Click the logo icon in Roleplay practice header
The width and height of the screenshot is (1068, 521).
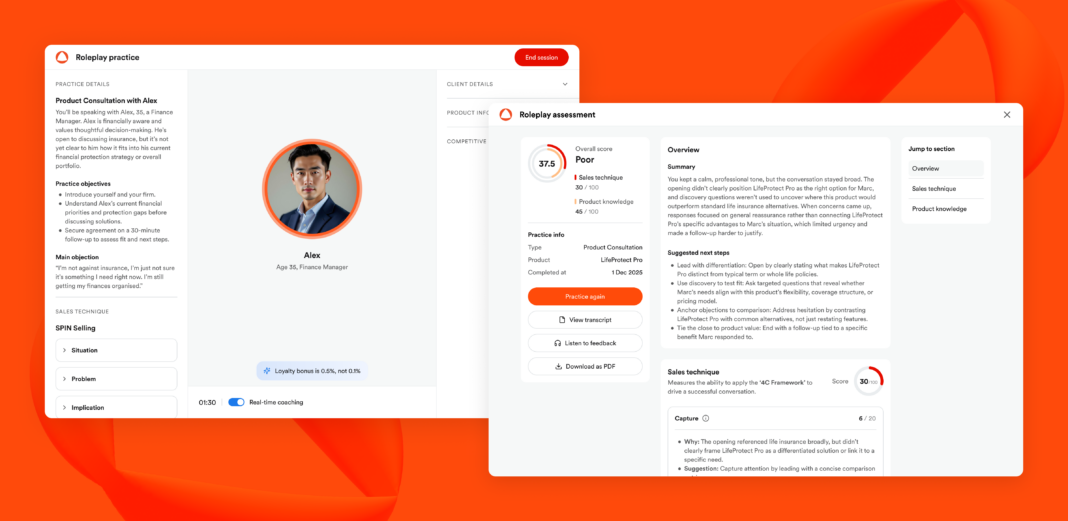[62, 57]
